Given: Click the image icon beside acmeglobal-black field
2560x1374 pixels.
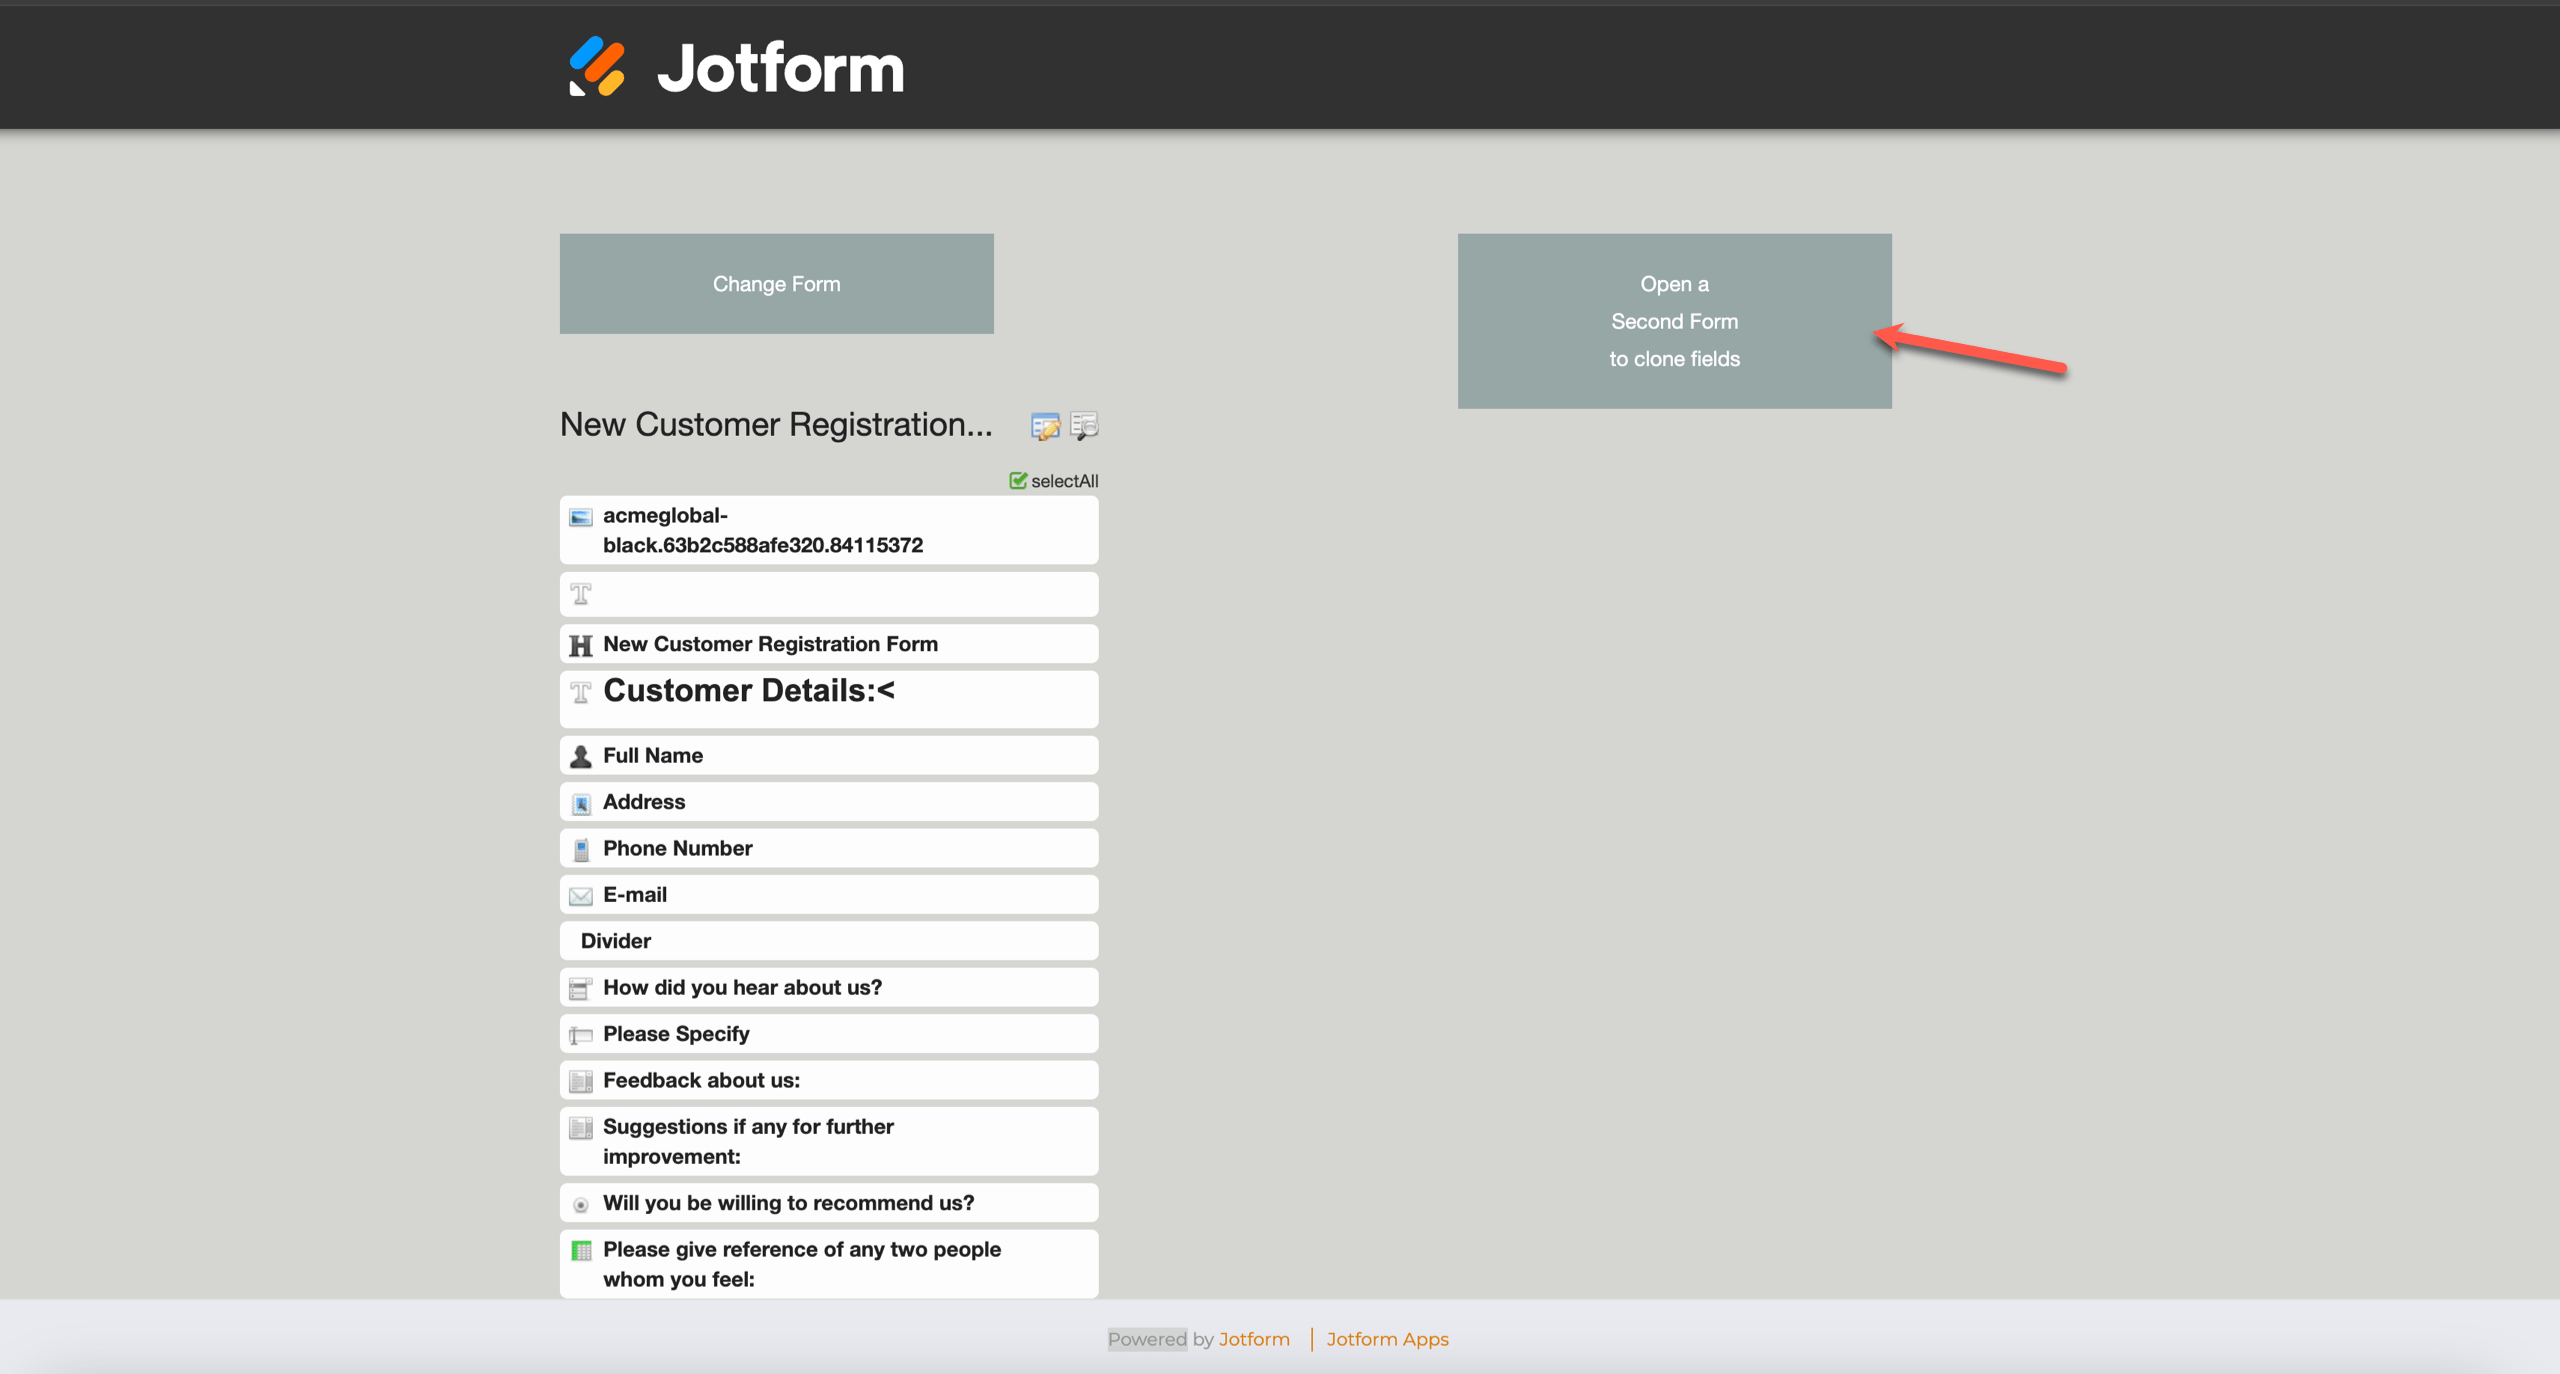Looking at the screenshot, I should point(580,517).
